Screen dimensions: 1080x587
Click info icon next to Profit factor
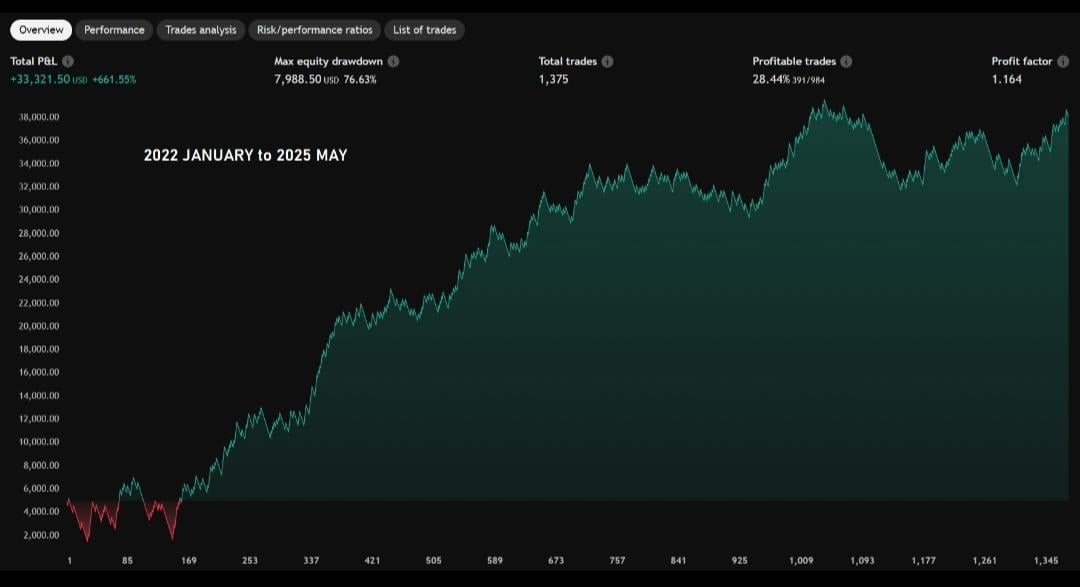[1063, 61]
